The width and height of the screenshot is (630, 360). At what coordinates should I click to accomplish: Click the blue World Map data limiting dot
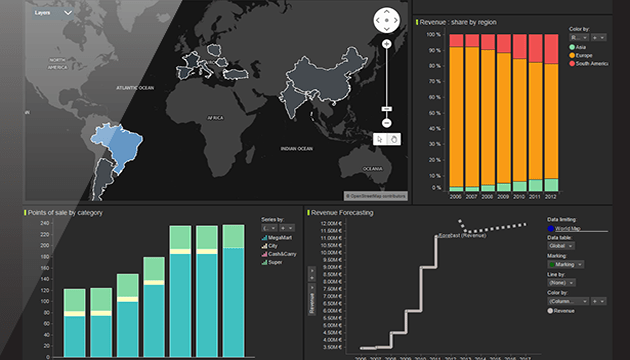(551, 229)
